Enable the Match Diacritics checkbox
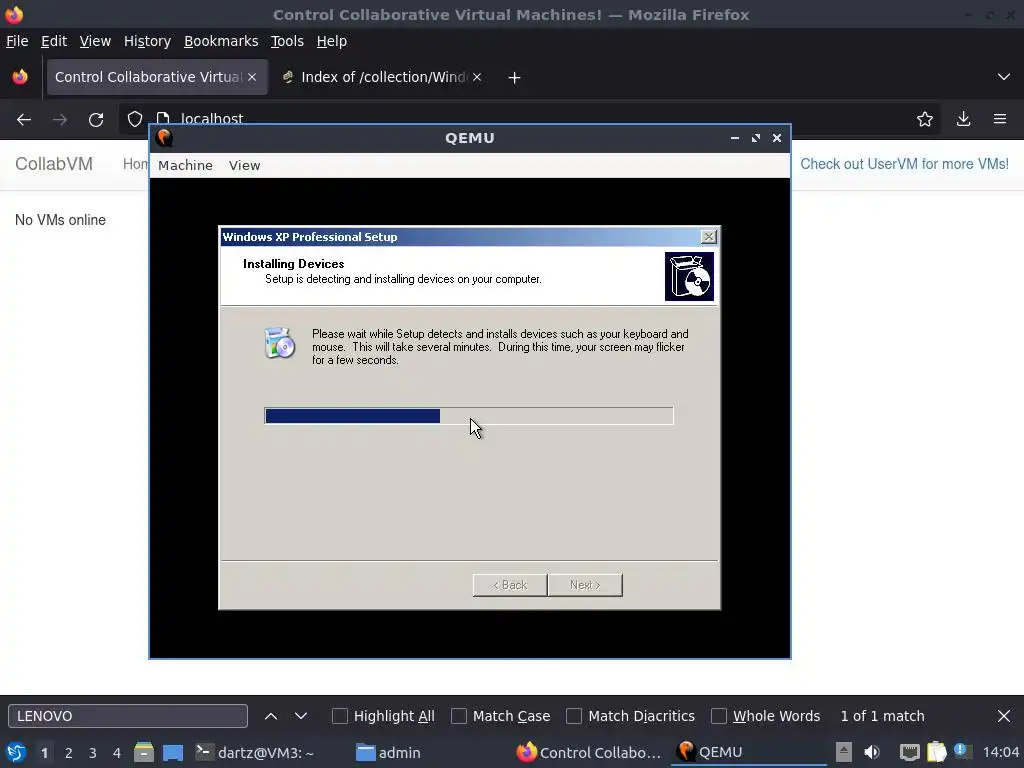1024x768 pixels. click(x=573, y=716)
